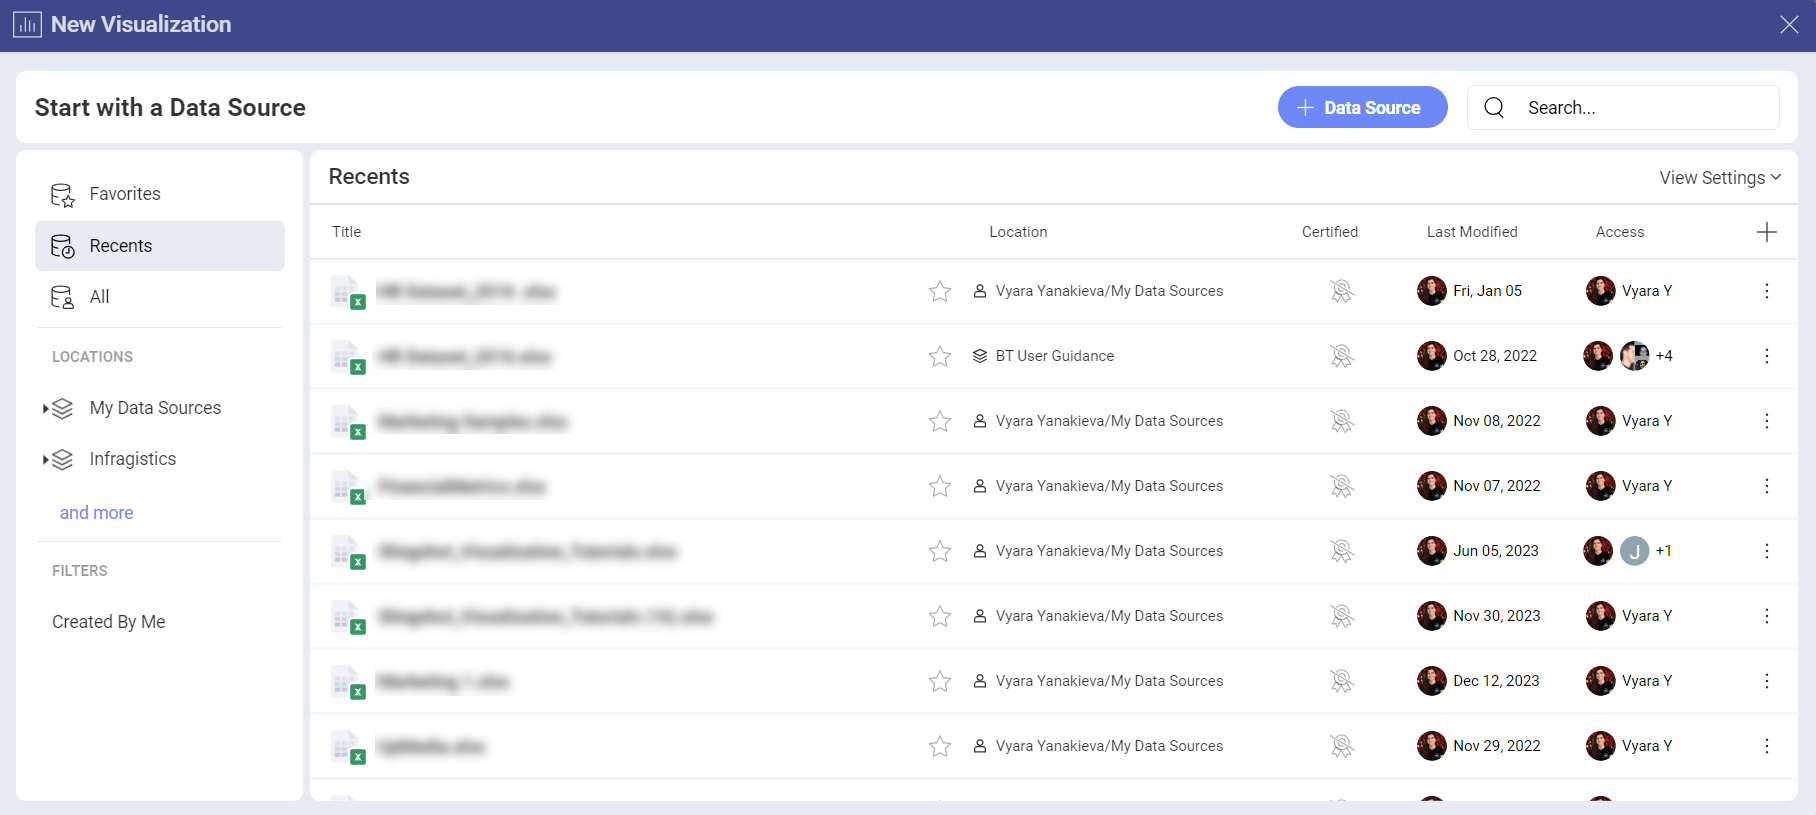Click the Certified column header
The image size is (1816, 815).
coord(1330,232)
